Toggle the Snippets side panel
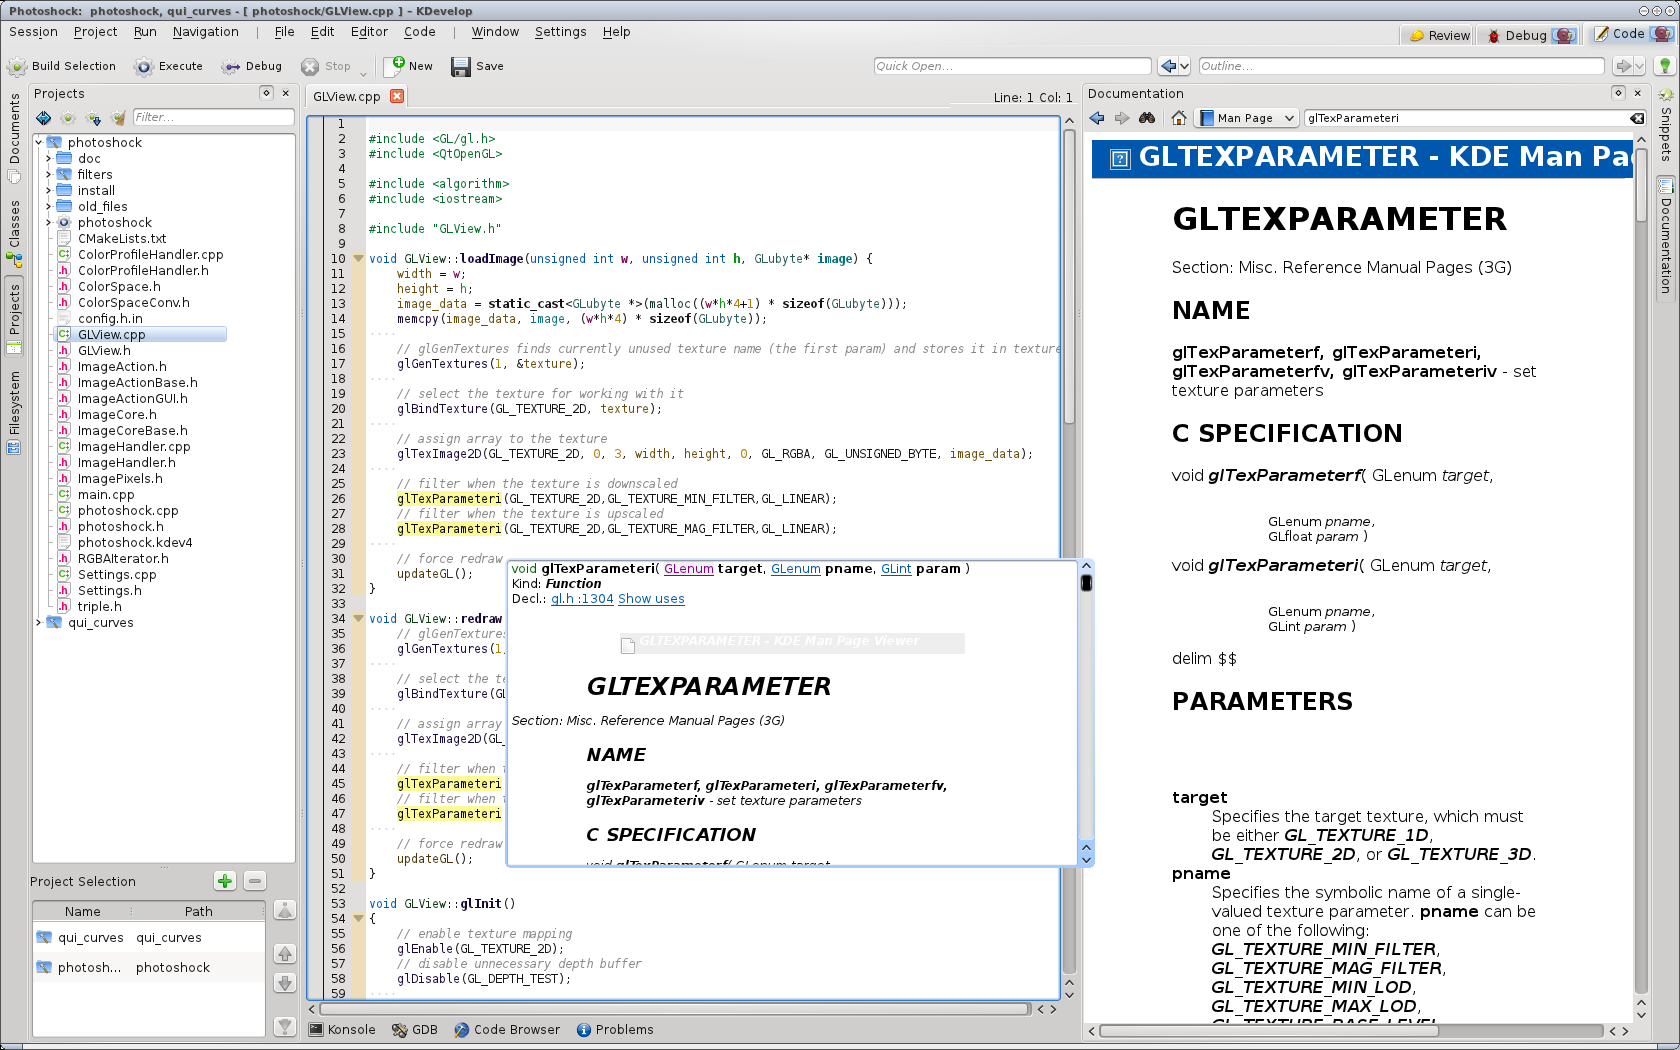1680x1050 pixels. pos(1666,125)
